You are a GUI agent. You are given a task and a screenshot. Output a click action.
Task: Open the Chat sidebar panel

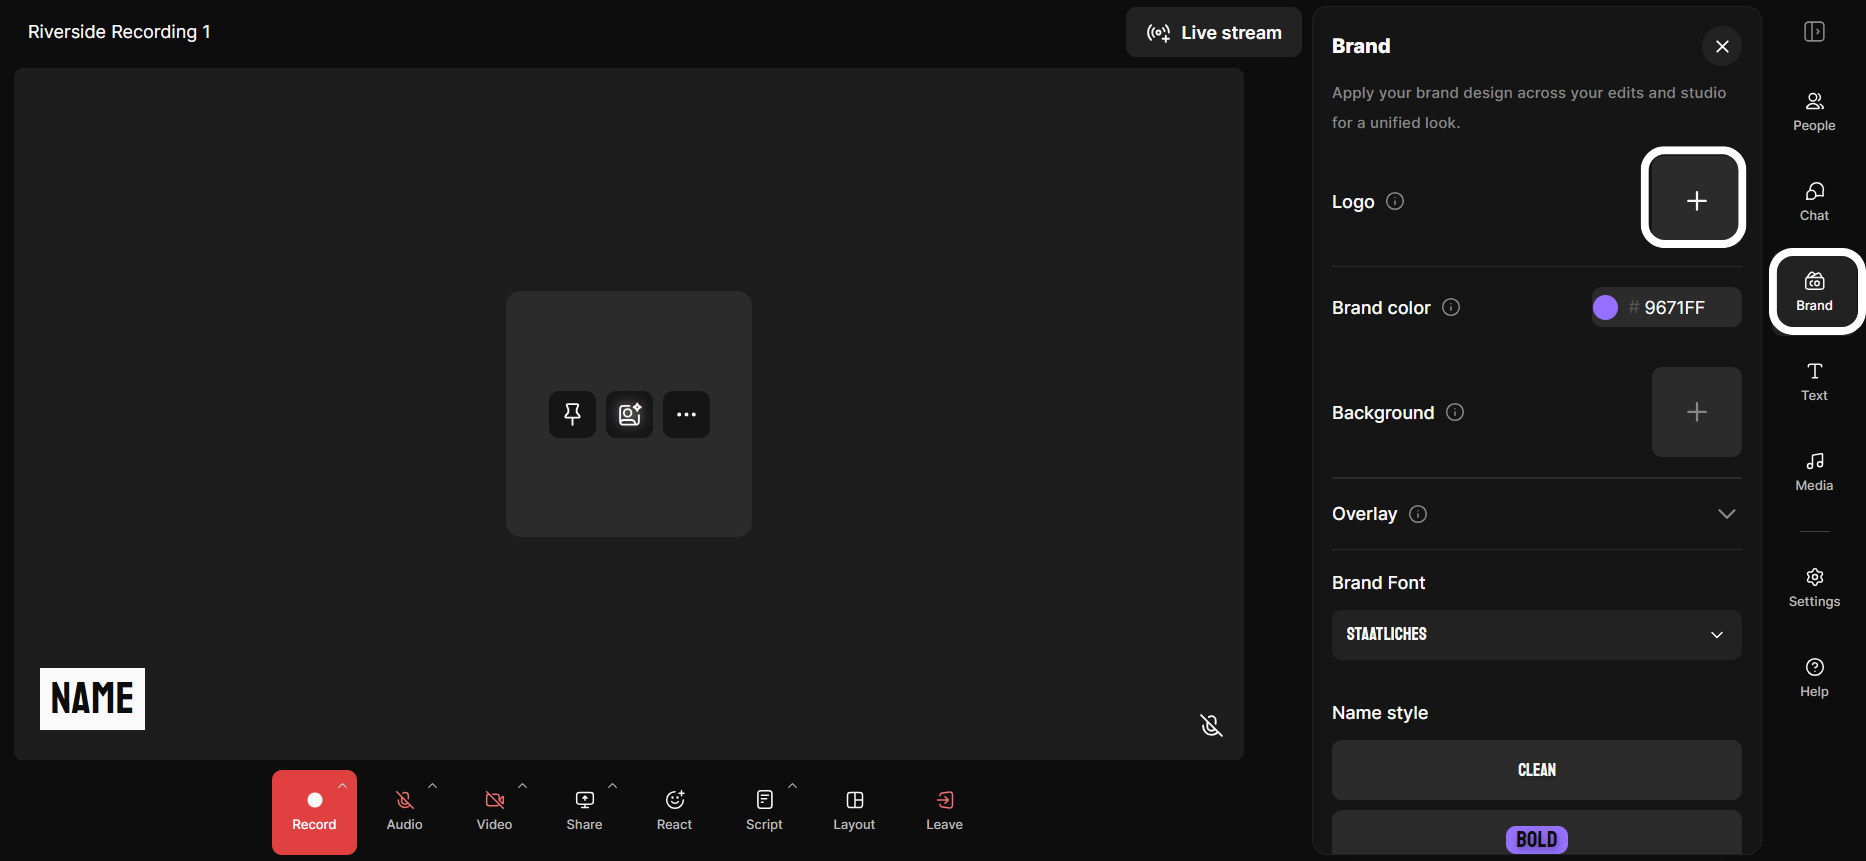click(1814, 201)
